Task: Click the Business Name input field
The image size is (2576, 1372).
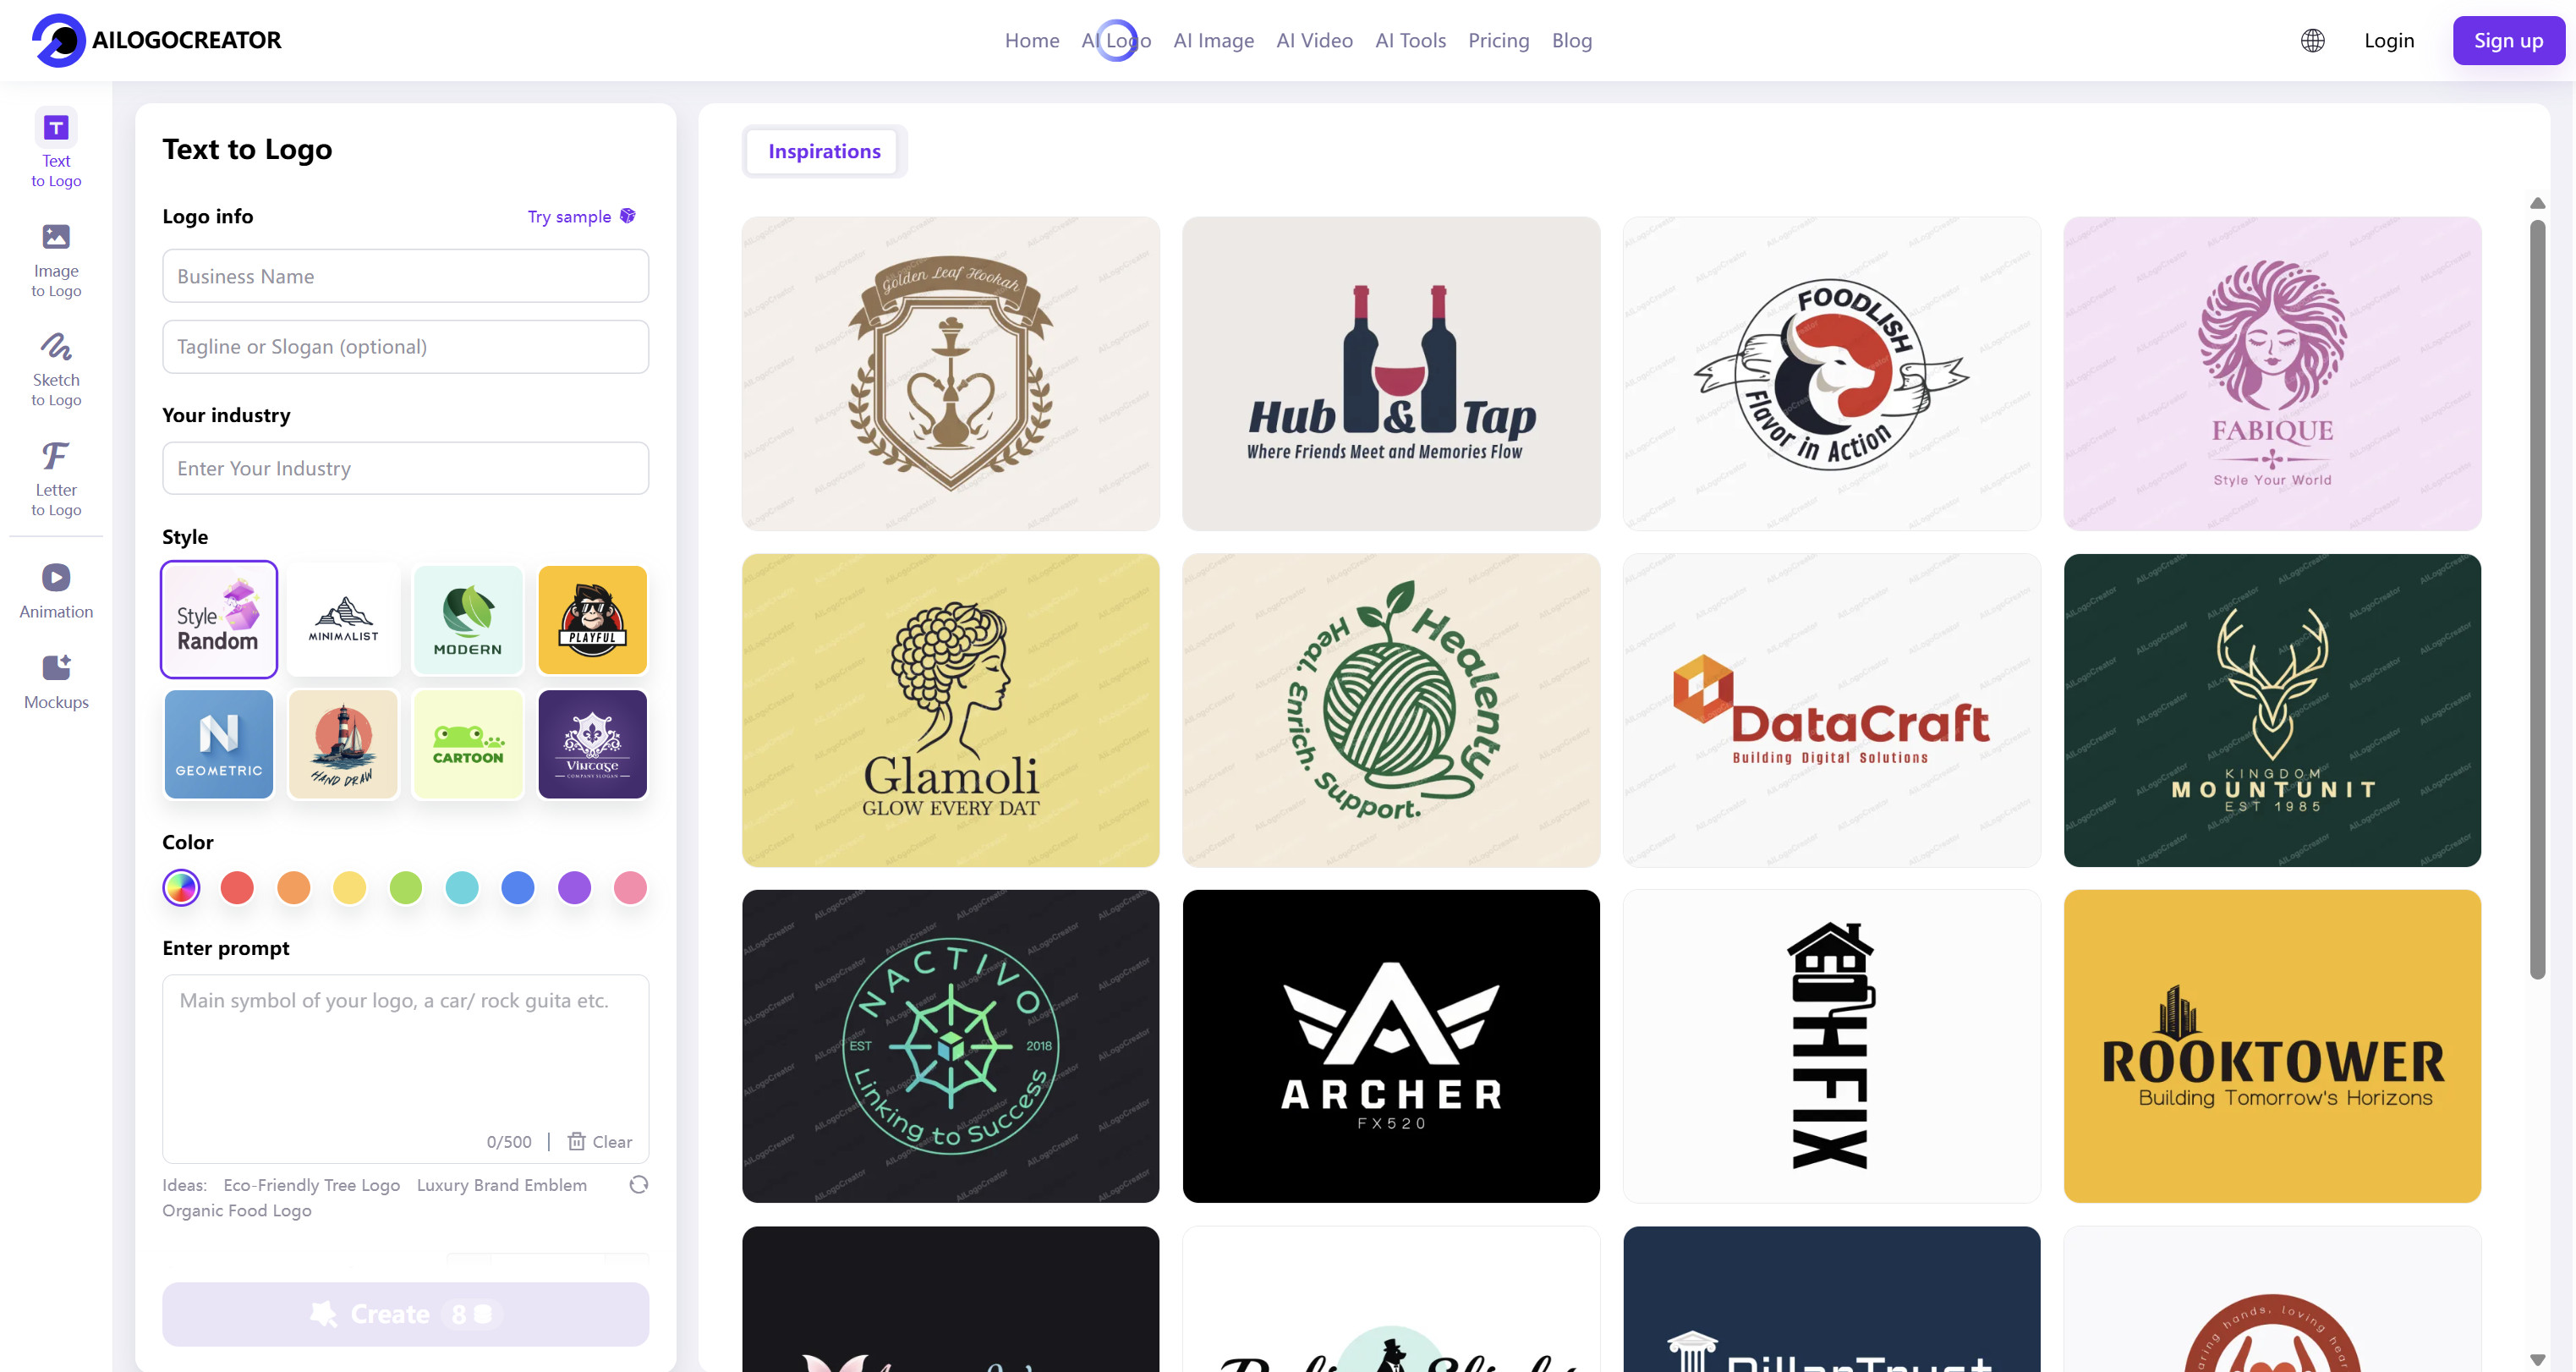Action: click(405, 276)
